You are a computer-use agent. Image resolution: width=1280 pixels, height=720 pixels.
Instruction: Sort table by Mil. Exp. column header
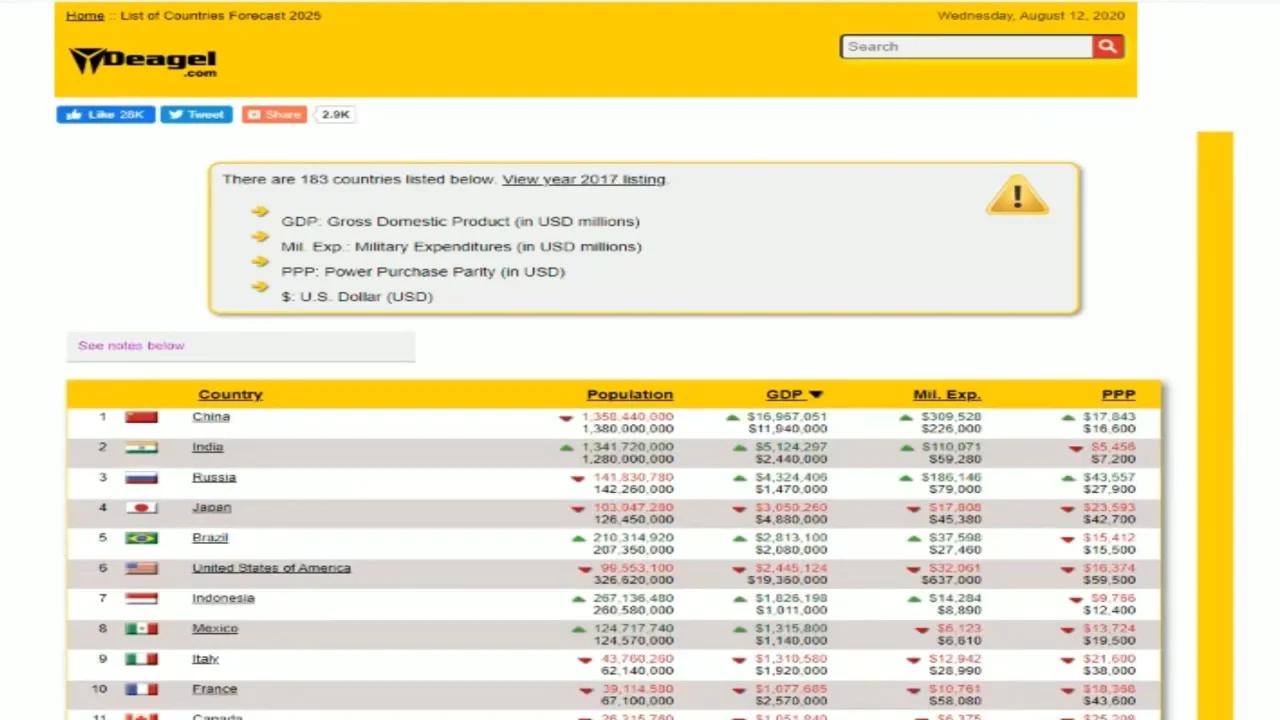coord(947,395)
